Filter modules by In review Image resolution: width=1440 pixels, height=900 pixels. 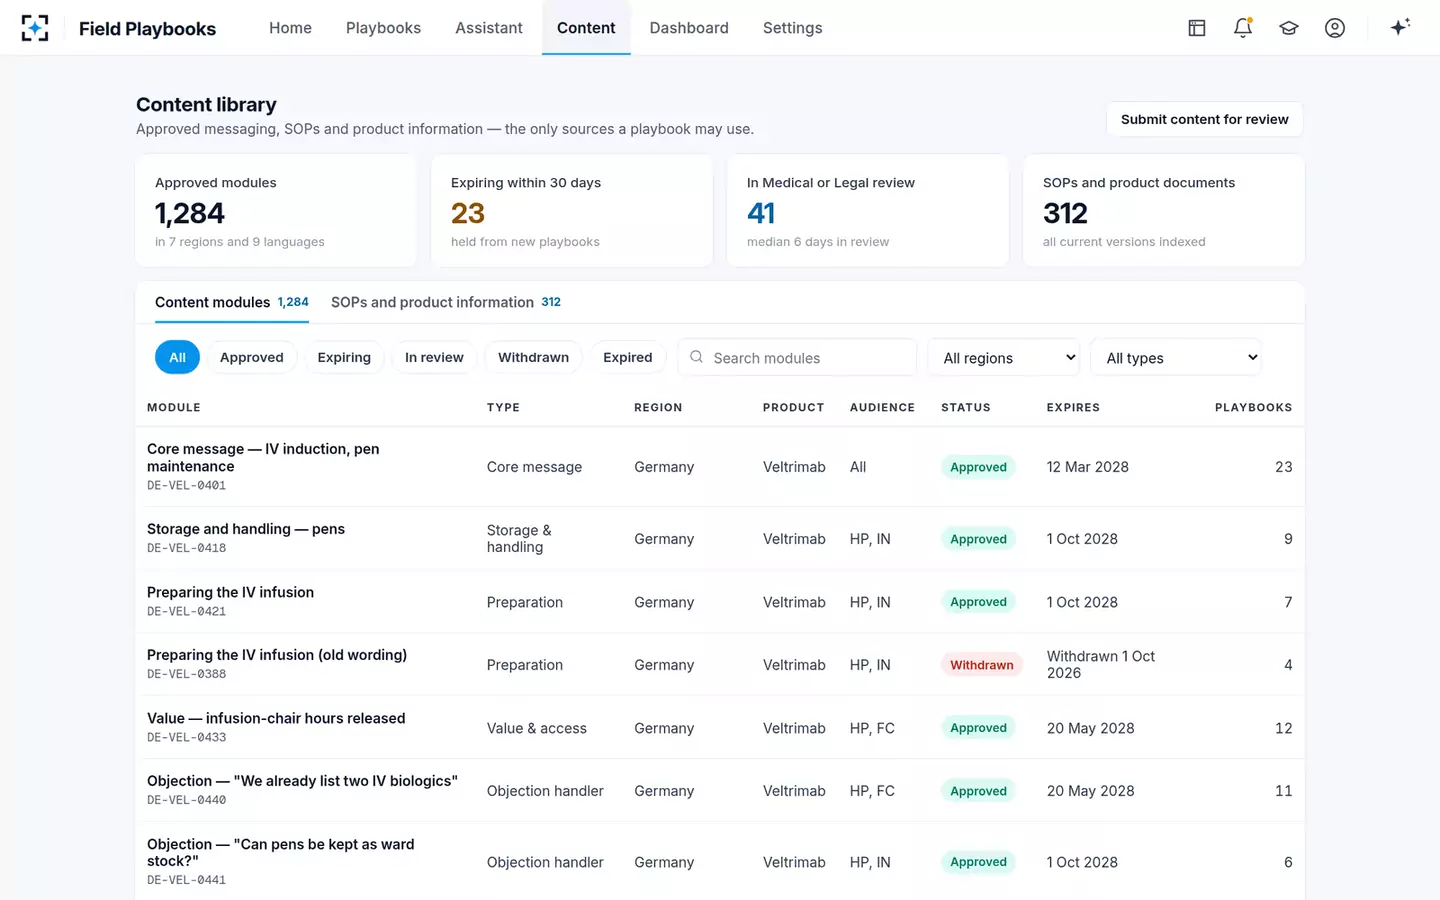[x=434, y=357]
